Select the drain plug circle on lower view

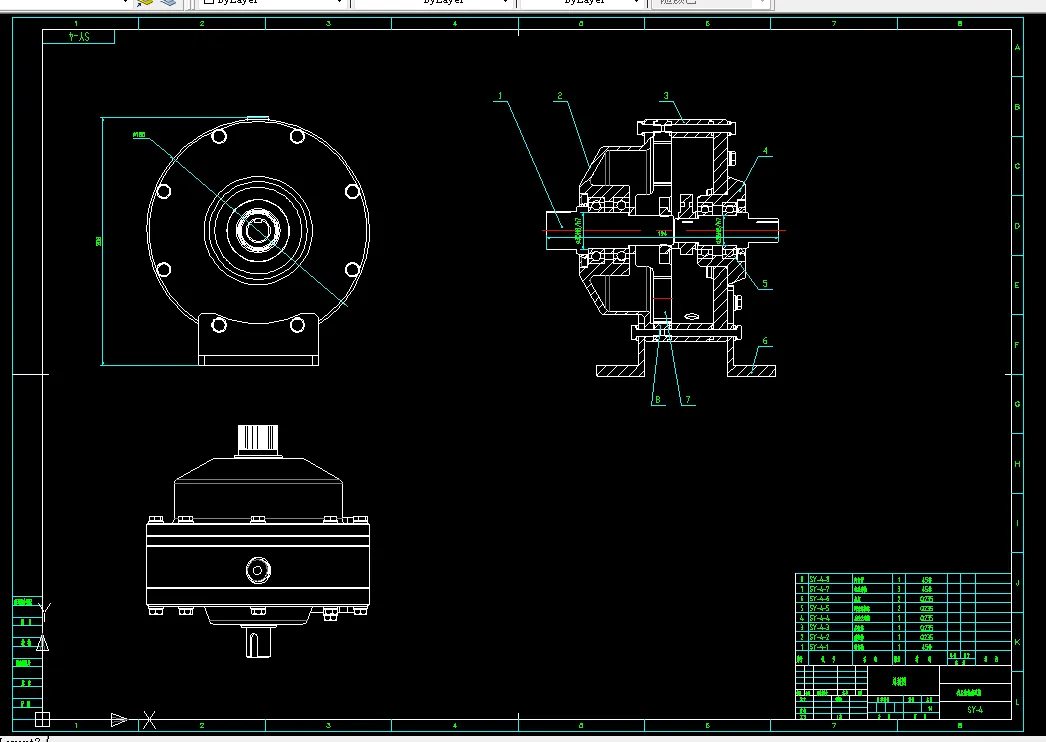pos(257,571)
